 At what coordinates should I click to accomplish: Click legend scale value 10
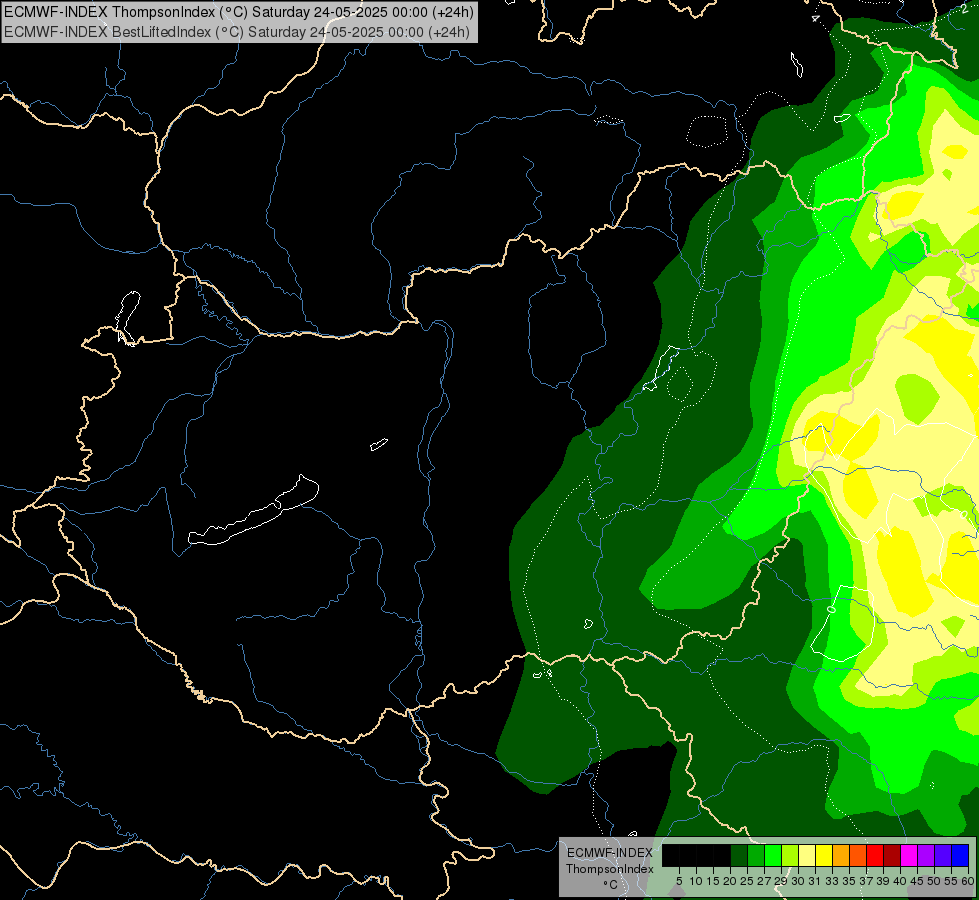point(696,881)
